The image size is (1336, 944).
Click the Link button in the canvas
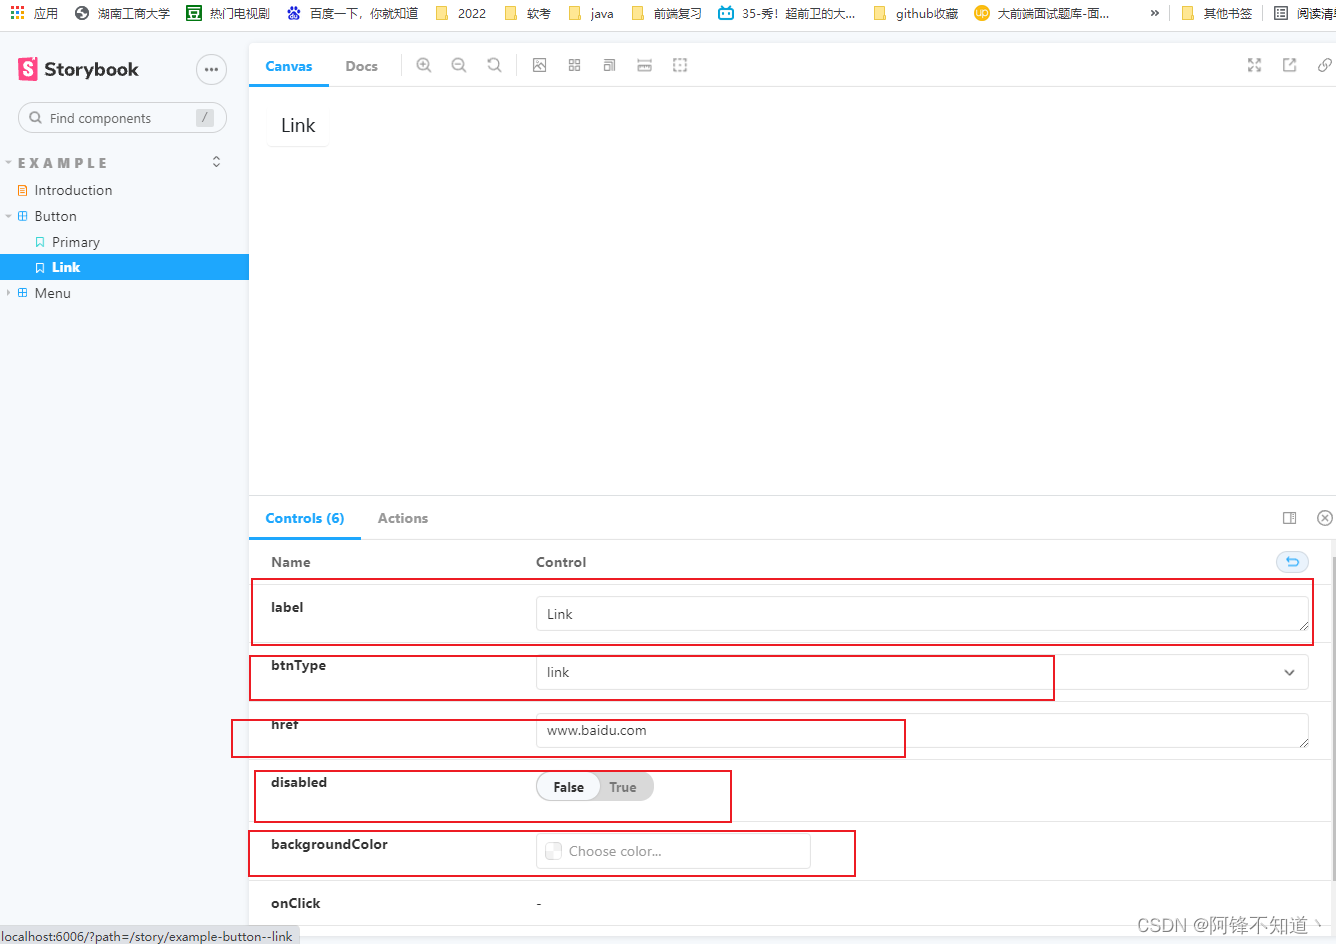[298, 125]
